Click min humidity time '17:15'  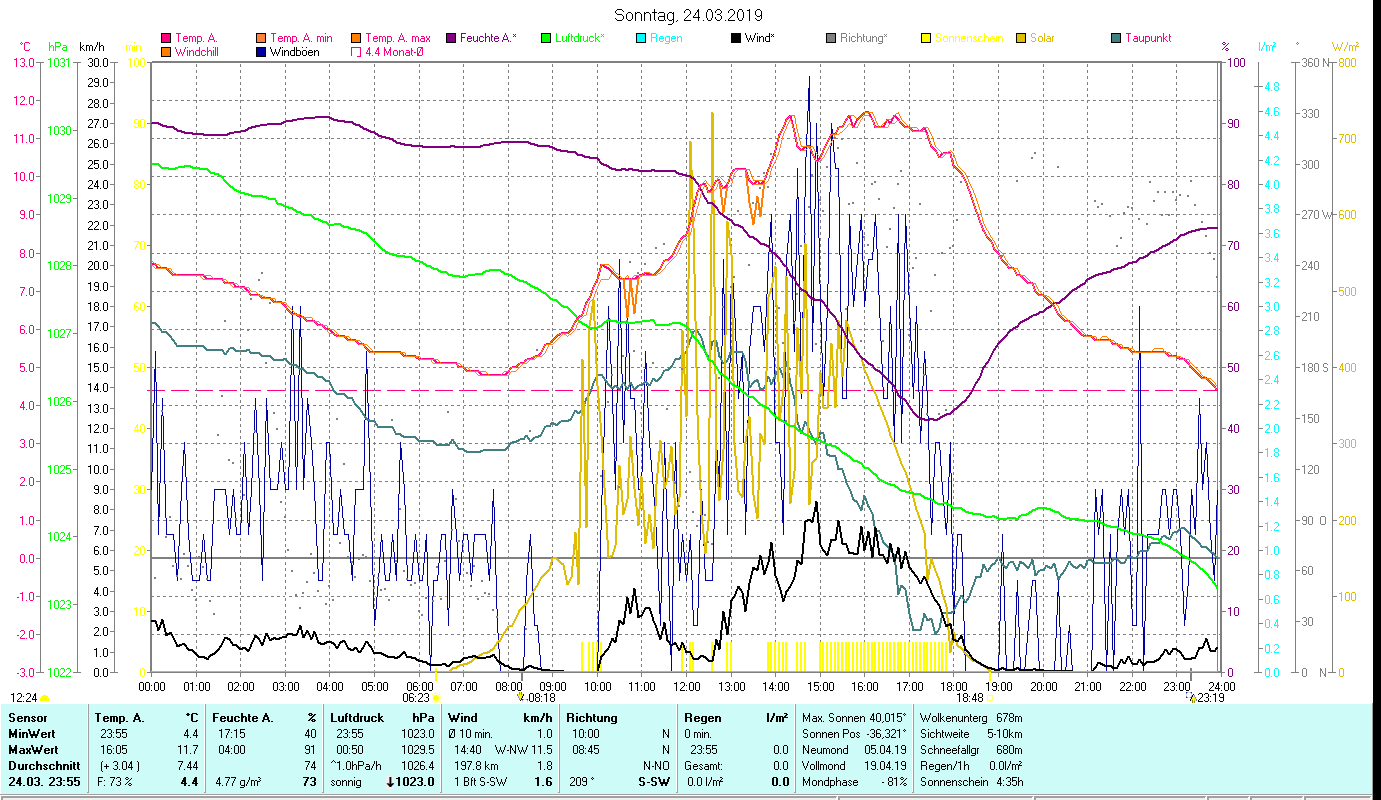230,734
